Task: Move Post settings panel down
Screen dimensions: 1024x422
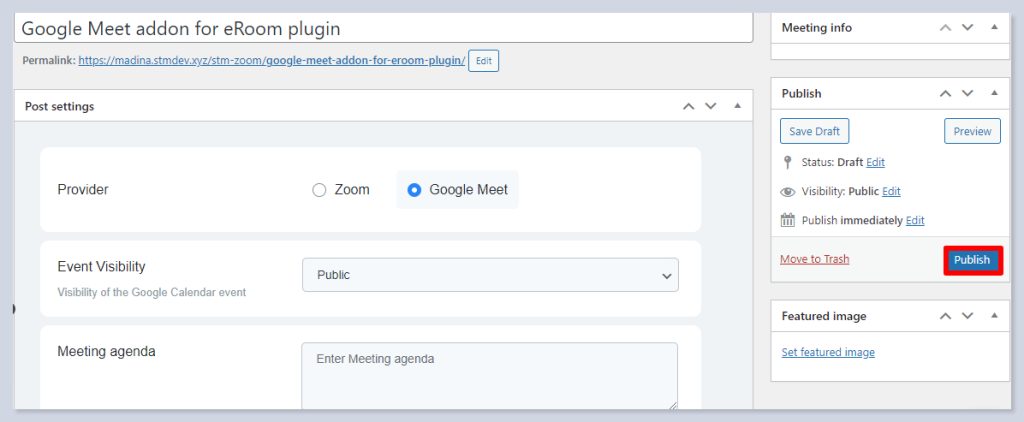Action: pos(710,106)
